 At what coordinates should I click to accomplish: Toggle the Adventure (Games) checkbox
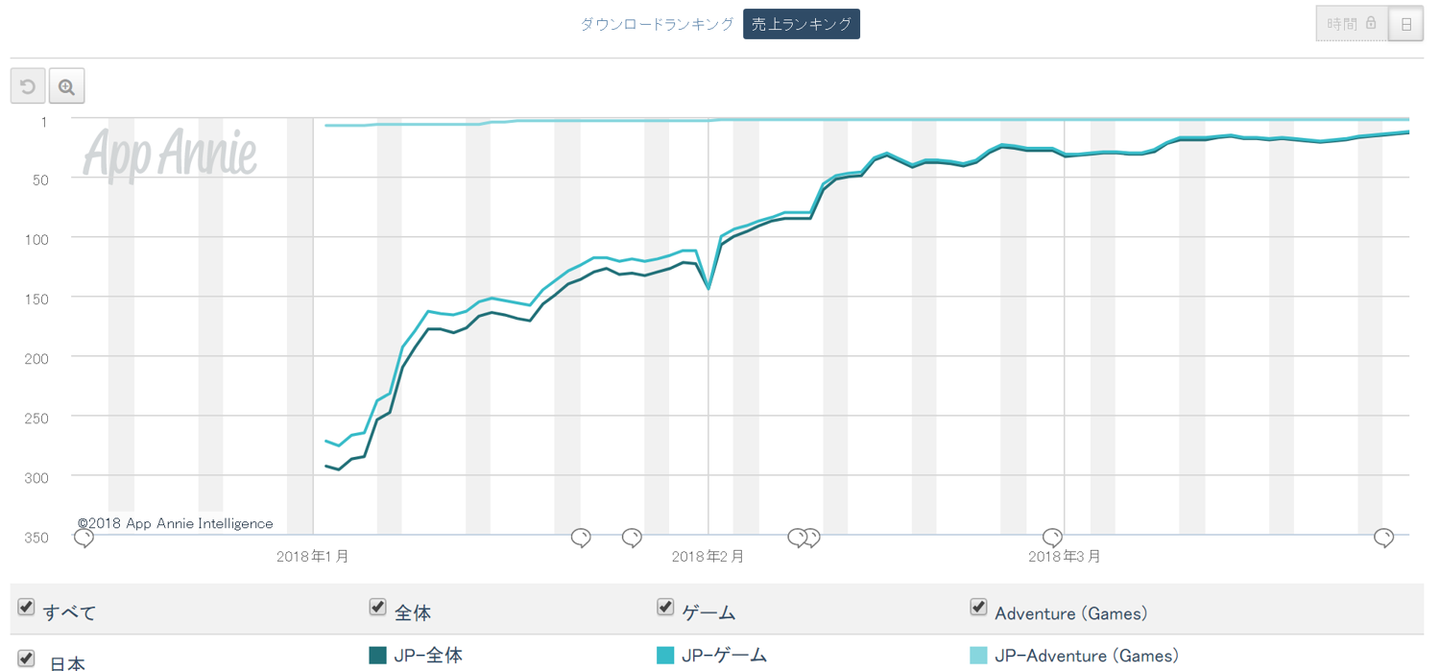point(979,607)
